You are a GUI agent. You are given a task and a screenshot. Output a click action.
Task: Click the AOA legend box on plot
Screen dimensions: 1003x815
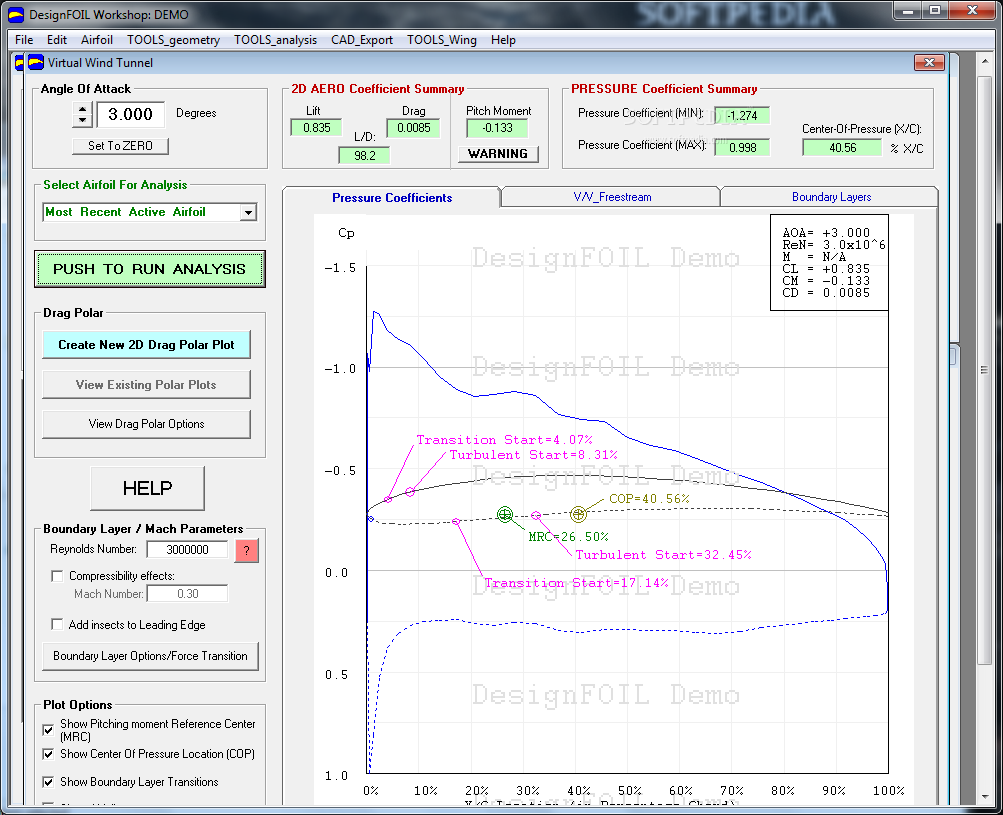[830, 263]
